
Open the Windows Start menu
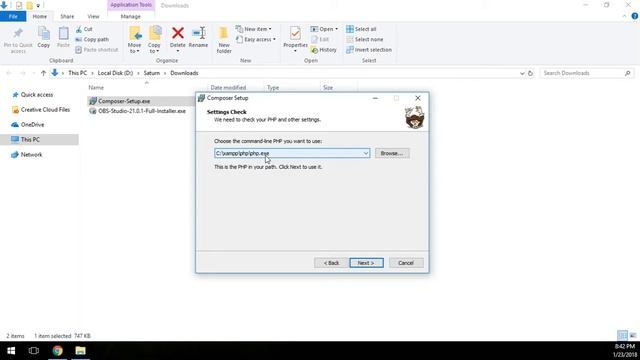click(11, 351)
